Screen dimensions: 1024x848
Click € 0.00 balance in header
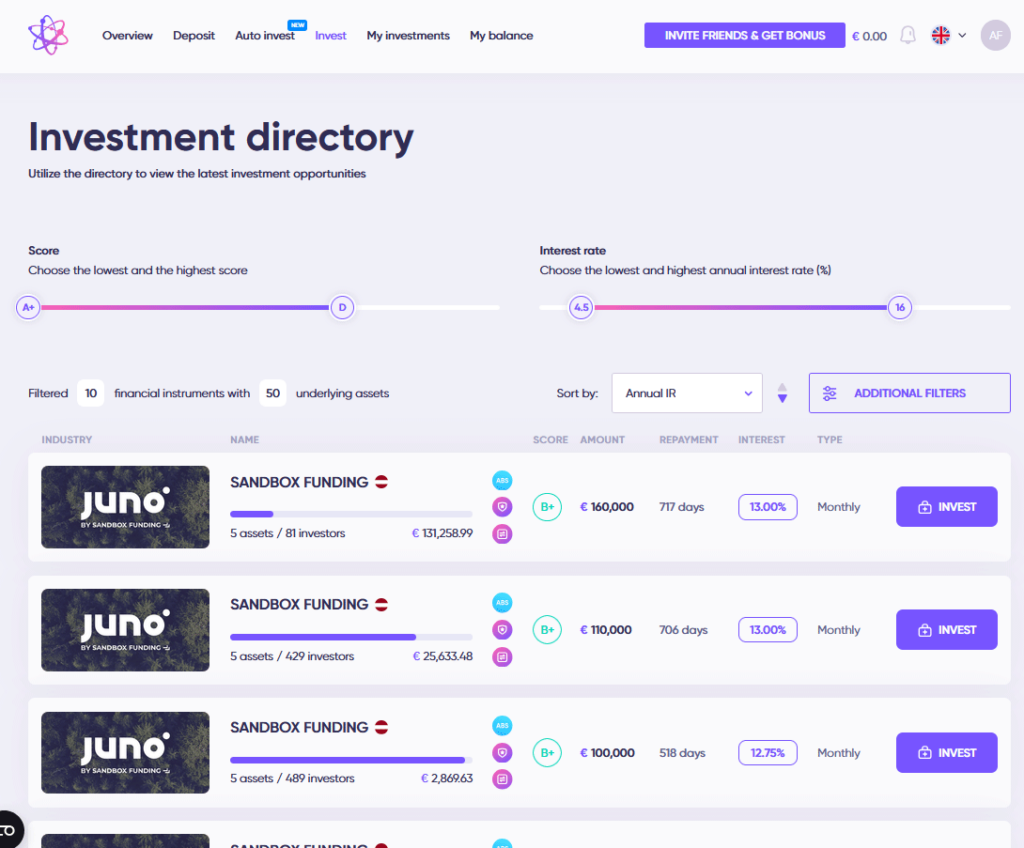click(x=869, y=36)
